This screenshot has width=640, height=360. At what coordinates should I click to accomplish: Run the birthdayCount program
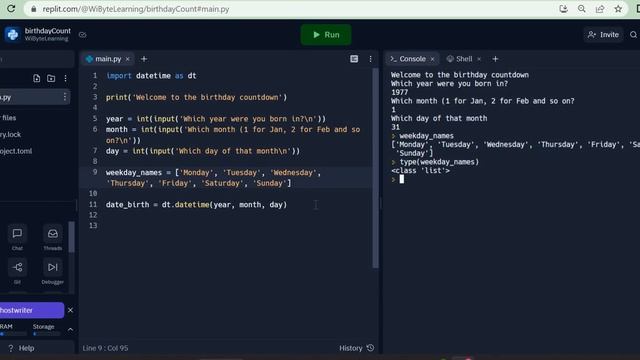(326, 35)
